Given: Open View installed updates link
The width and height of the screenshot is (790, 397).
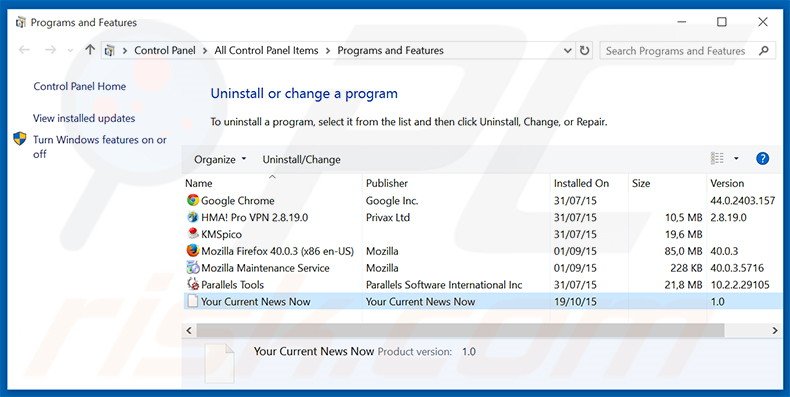Looking at the screenshot, I should pos(84,118).
